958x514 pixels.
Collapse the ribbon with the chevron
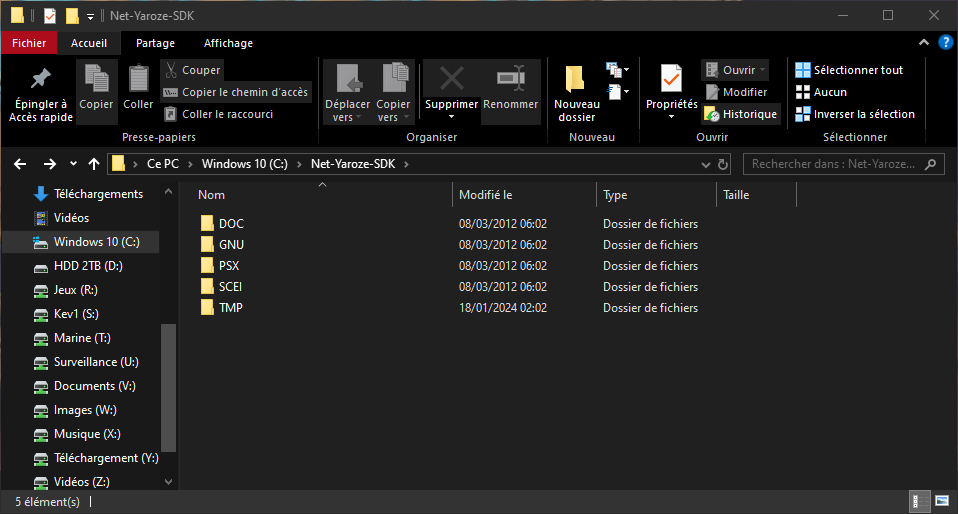[924, 42]
